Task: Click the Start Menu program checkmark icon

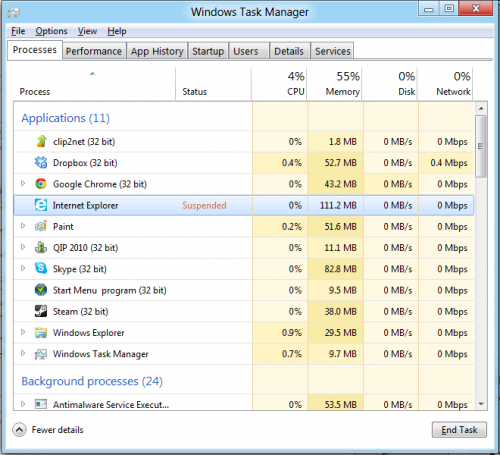Action: (41, 290)
